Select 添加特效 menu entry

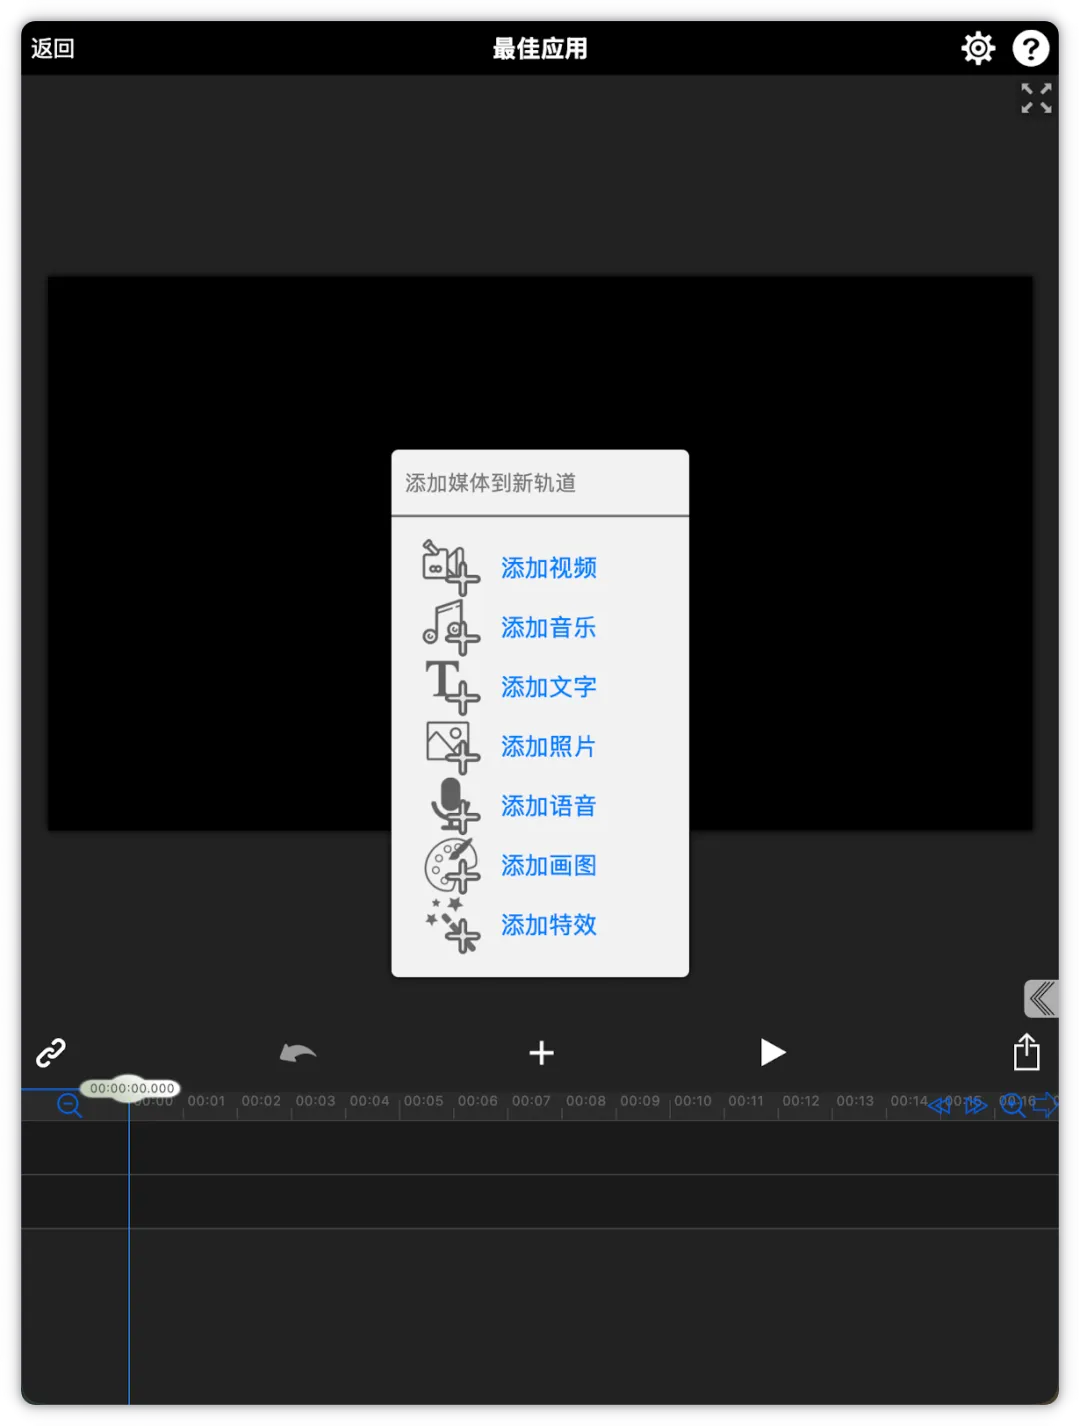pos(548,925)
